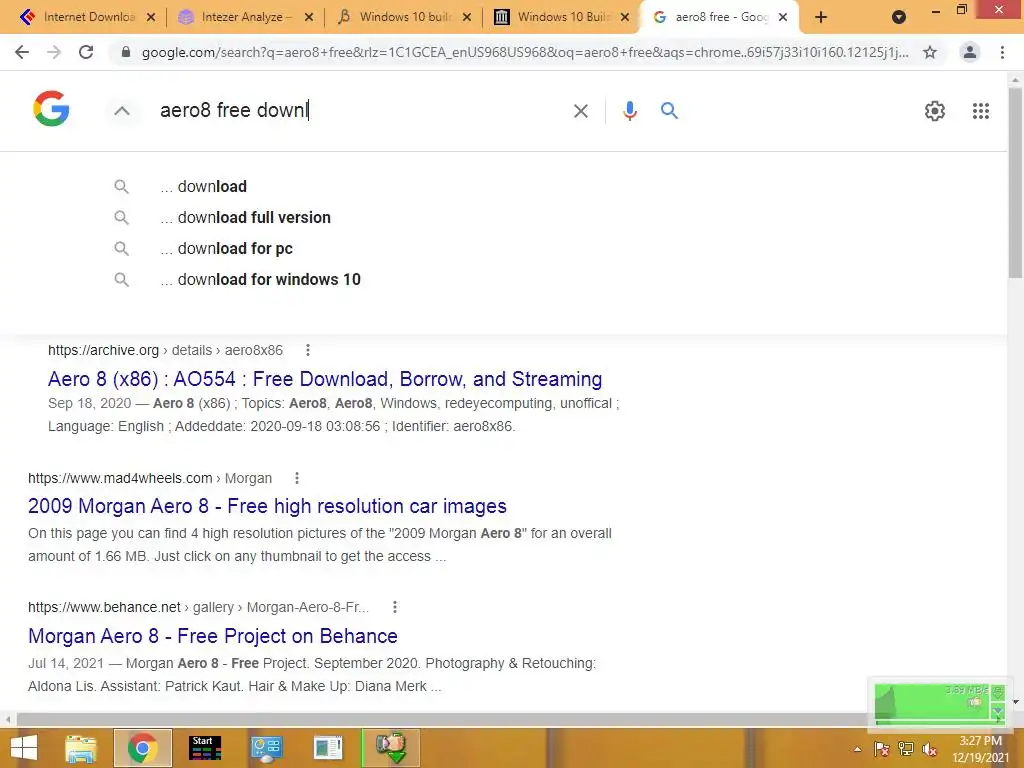Open Google apps grid

981,111
